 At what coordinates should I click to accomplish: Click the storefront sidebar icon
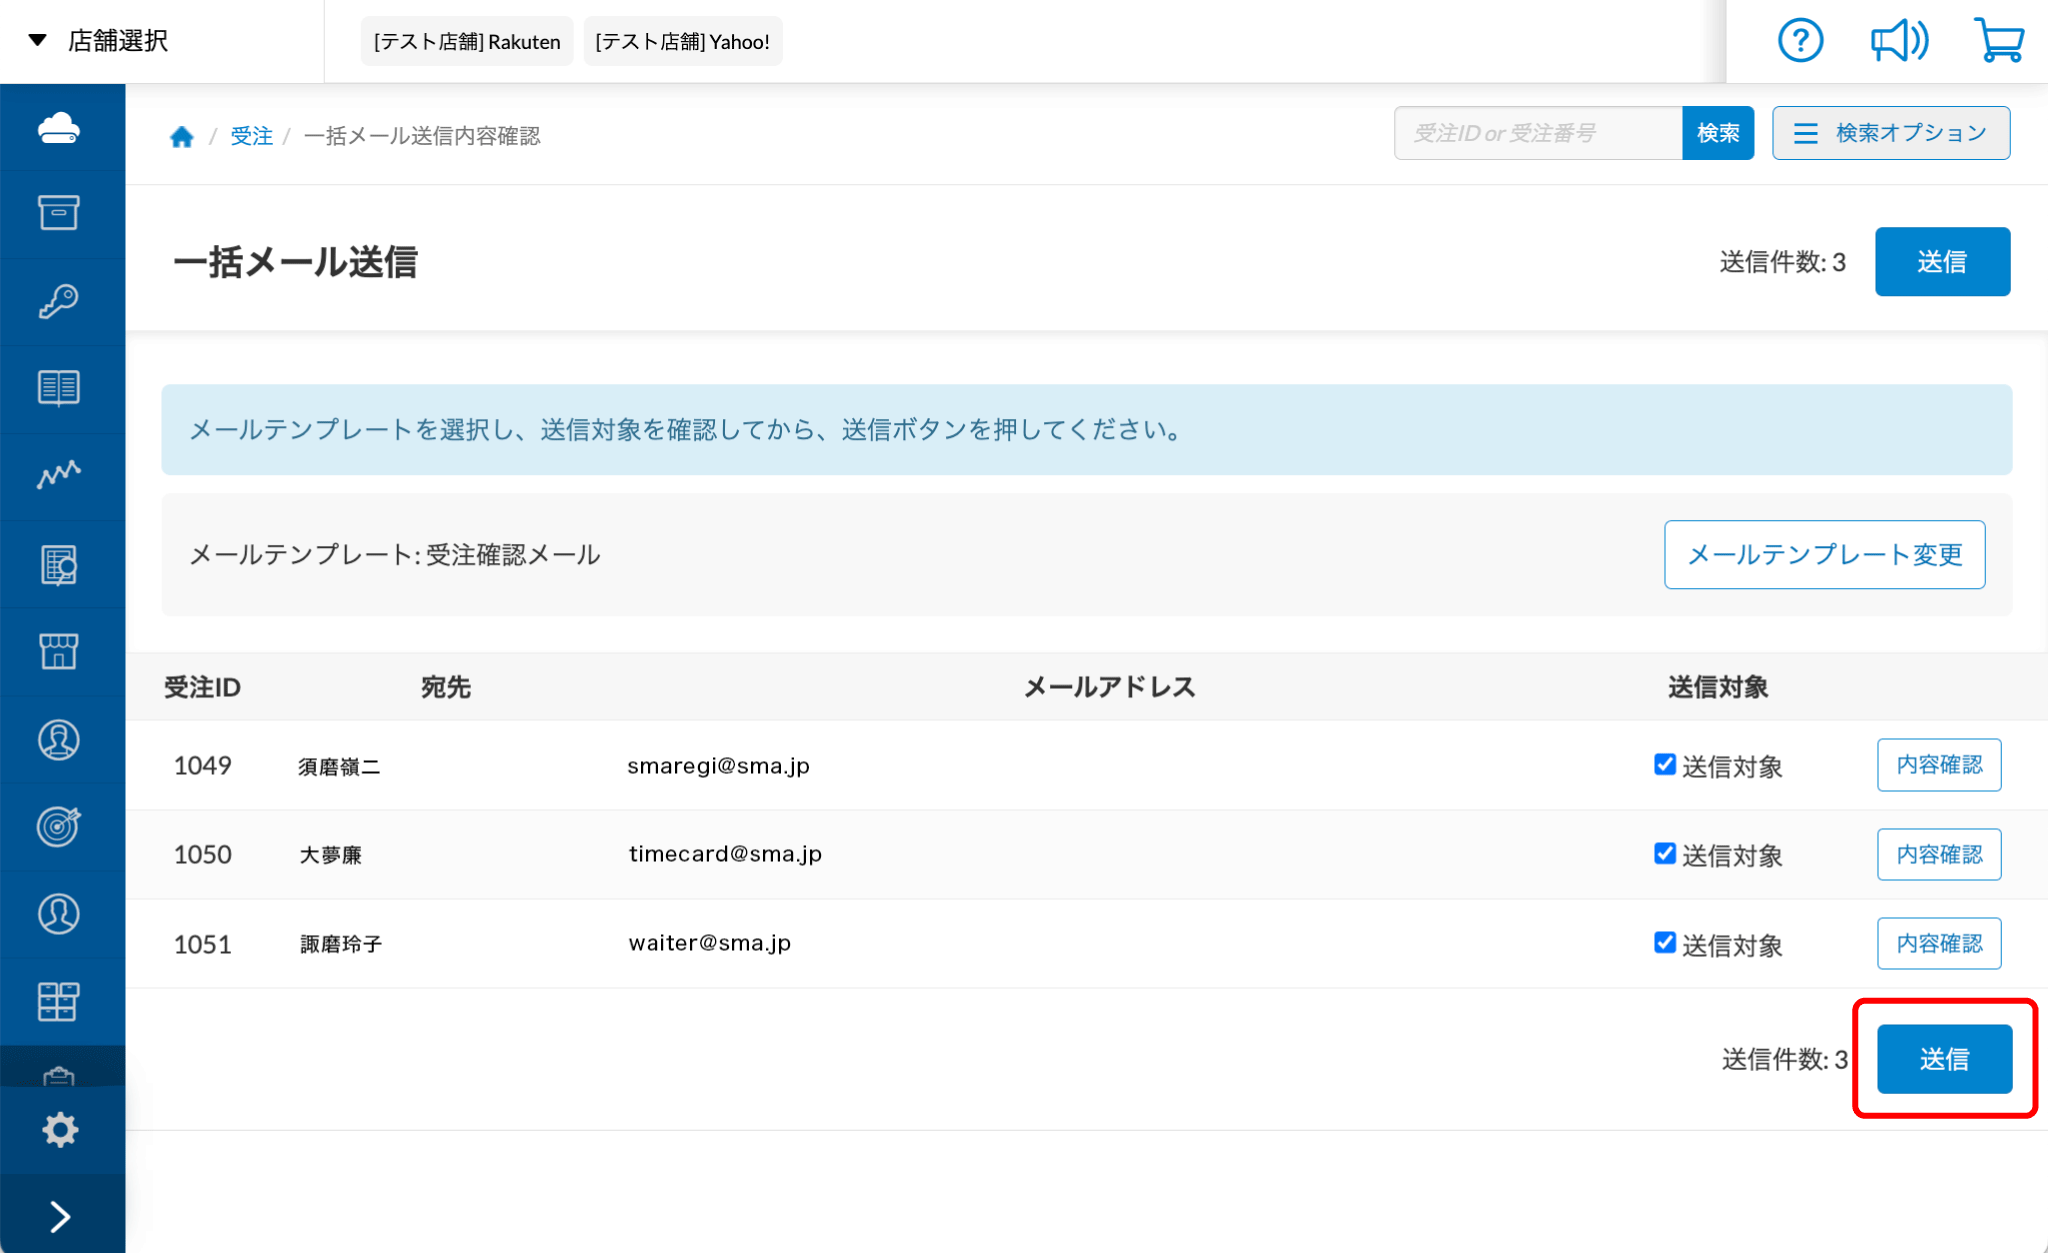click(x=59, y=651)
